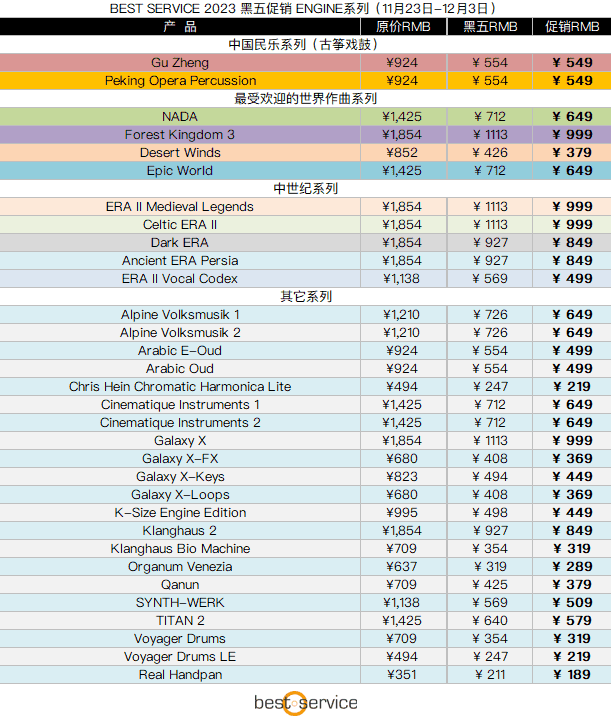The width and height of the screenshot is (611, 722).
Task: Click TITAN 2 Black Friday price ¥640
Action: point(490,621)
